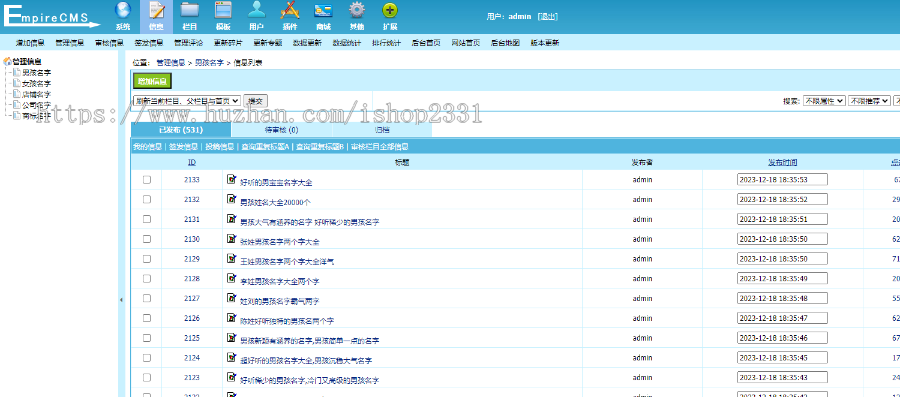900x397 pixels.
Task: Click the edit icon in row 2127
Action: point(231,298)
